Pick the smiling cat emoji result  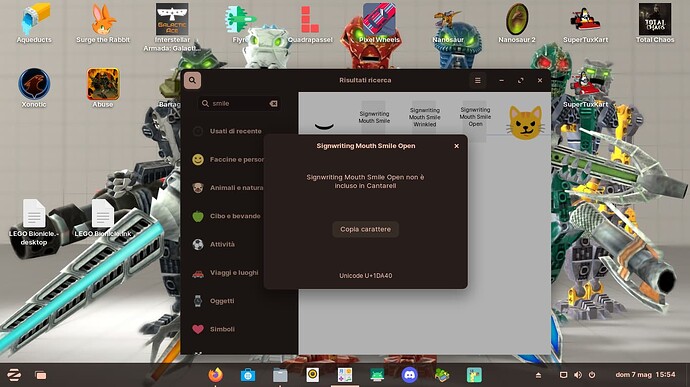(525, 122)
